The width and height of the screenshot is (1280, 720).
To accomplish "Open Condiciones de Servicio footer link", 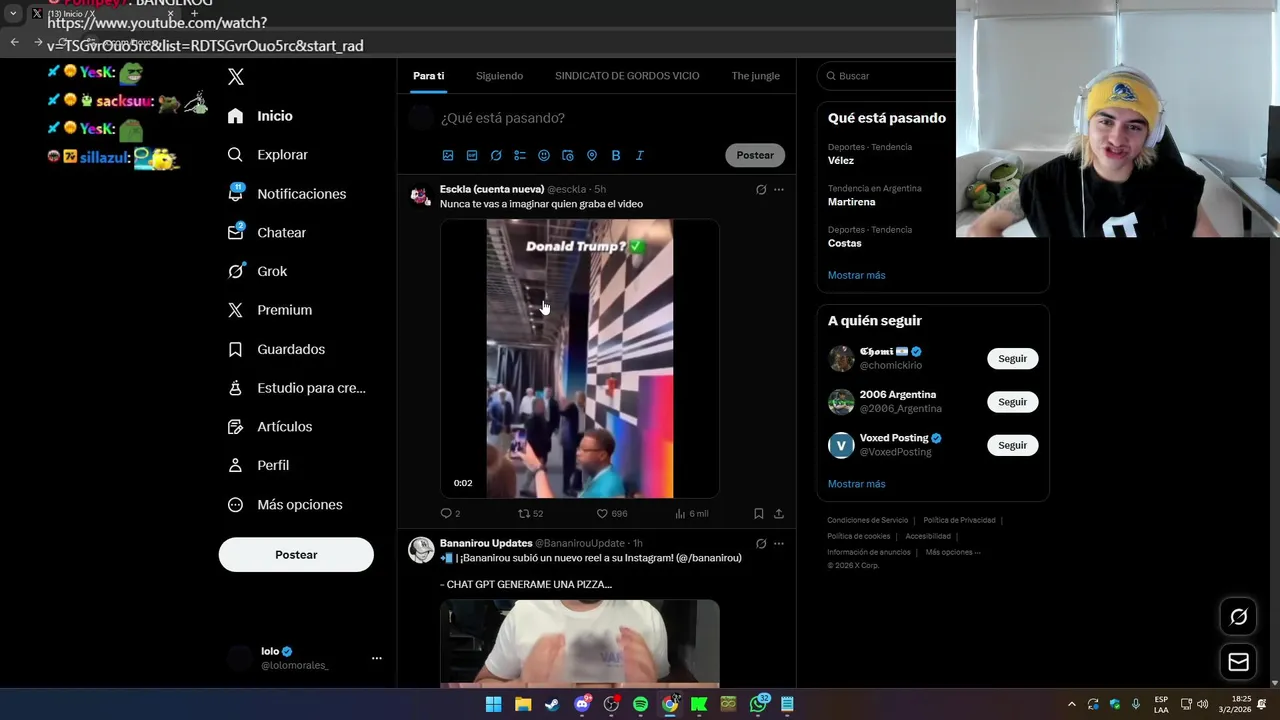I will 867,520.
